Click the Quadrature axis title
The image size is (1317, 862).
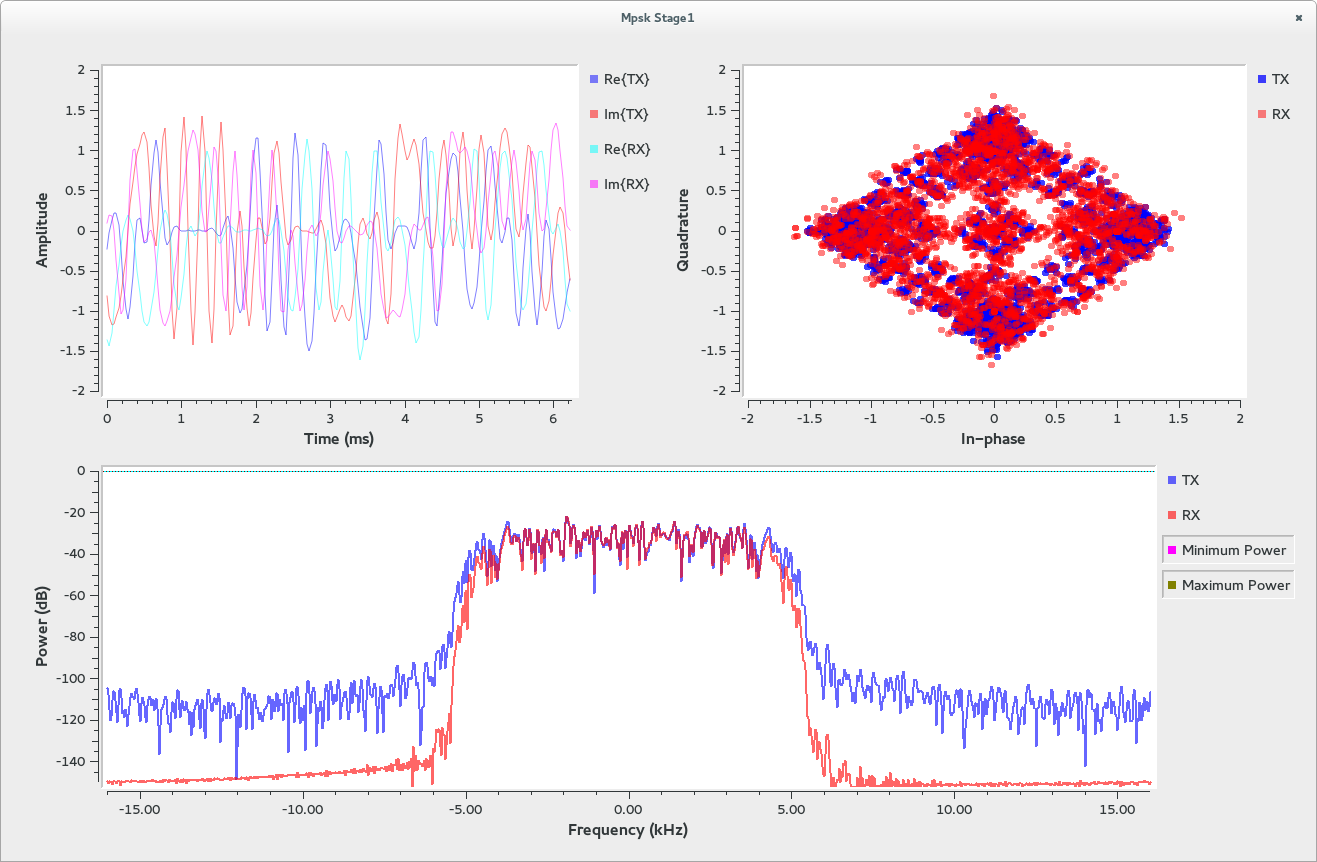click(682, 230)
